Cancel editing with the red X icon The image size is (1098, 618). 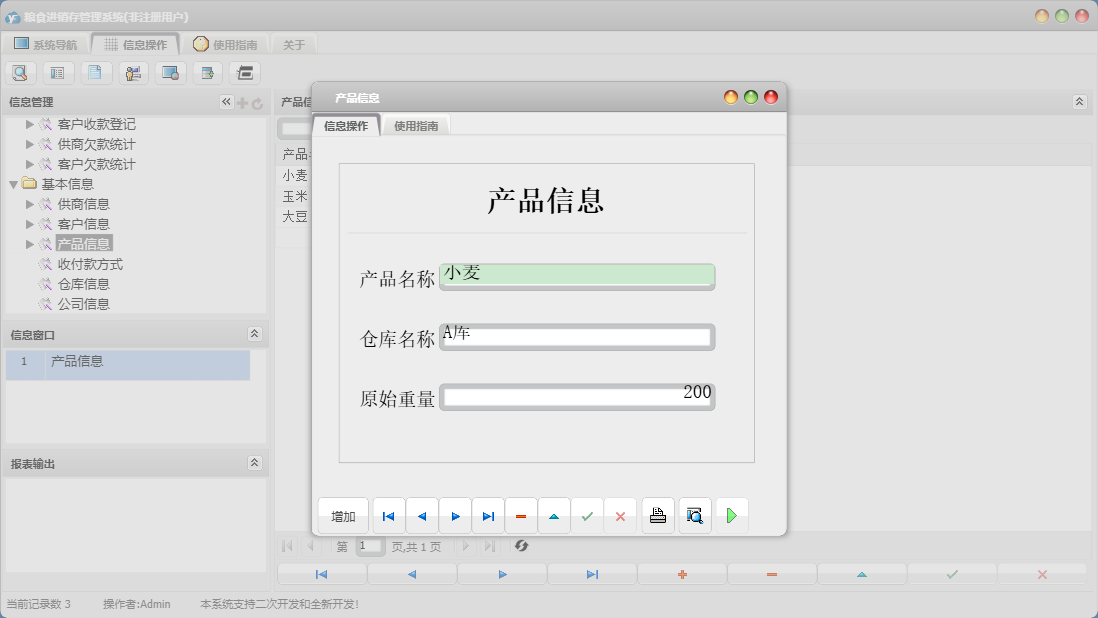click(x=620, y=515)
